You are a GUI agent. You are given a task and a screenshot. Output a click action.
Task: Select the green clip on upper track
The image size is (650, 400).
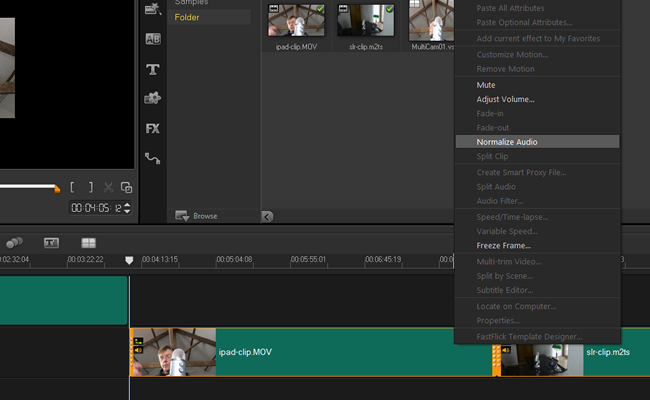pyautogui.click(x=63, y=301)
